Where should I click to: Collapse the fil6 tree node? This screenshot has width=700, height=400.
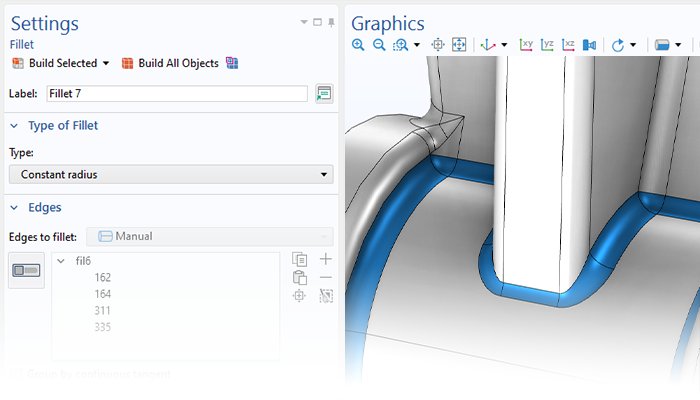[61, 261]
